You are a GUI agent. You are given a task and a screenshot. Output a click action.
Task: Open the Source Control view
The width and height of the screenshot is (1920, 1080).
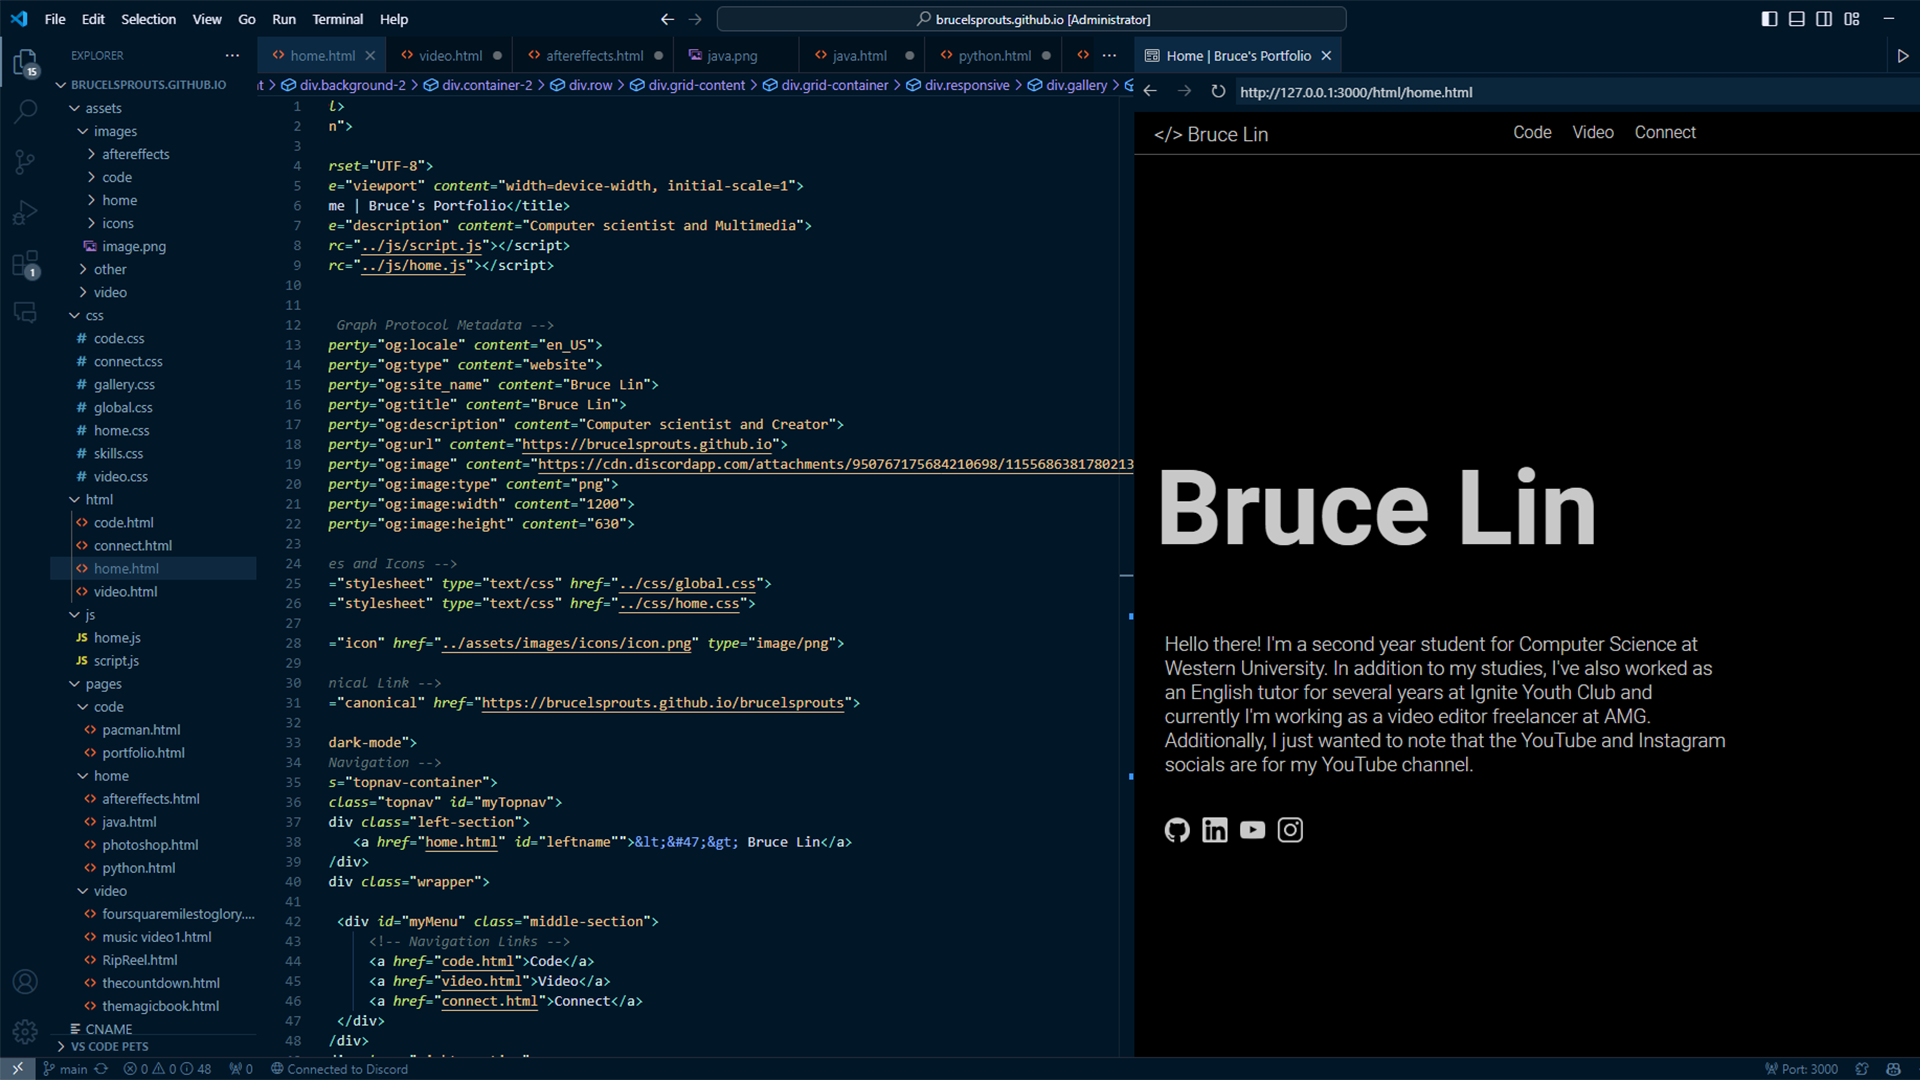(25, 161)
